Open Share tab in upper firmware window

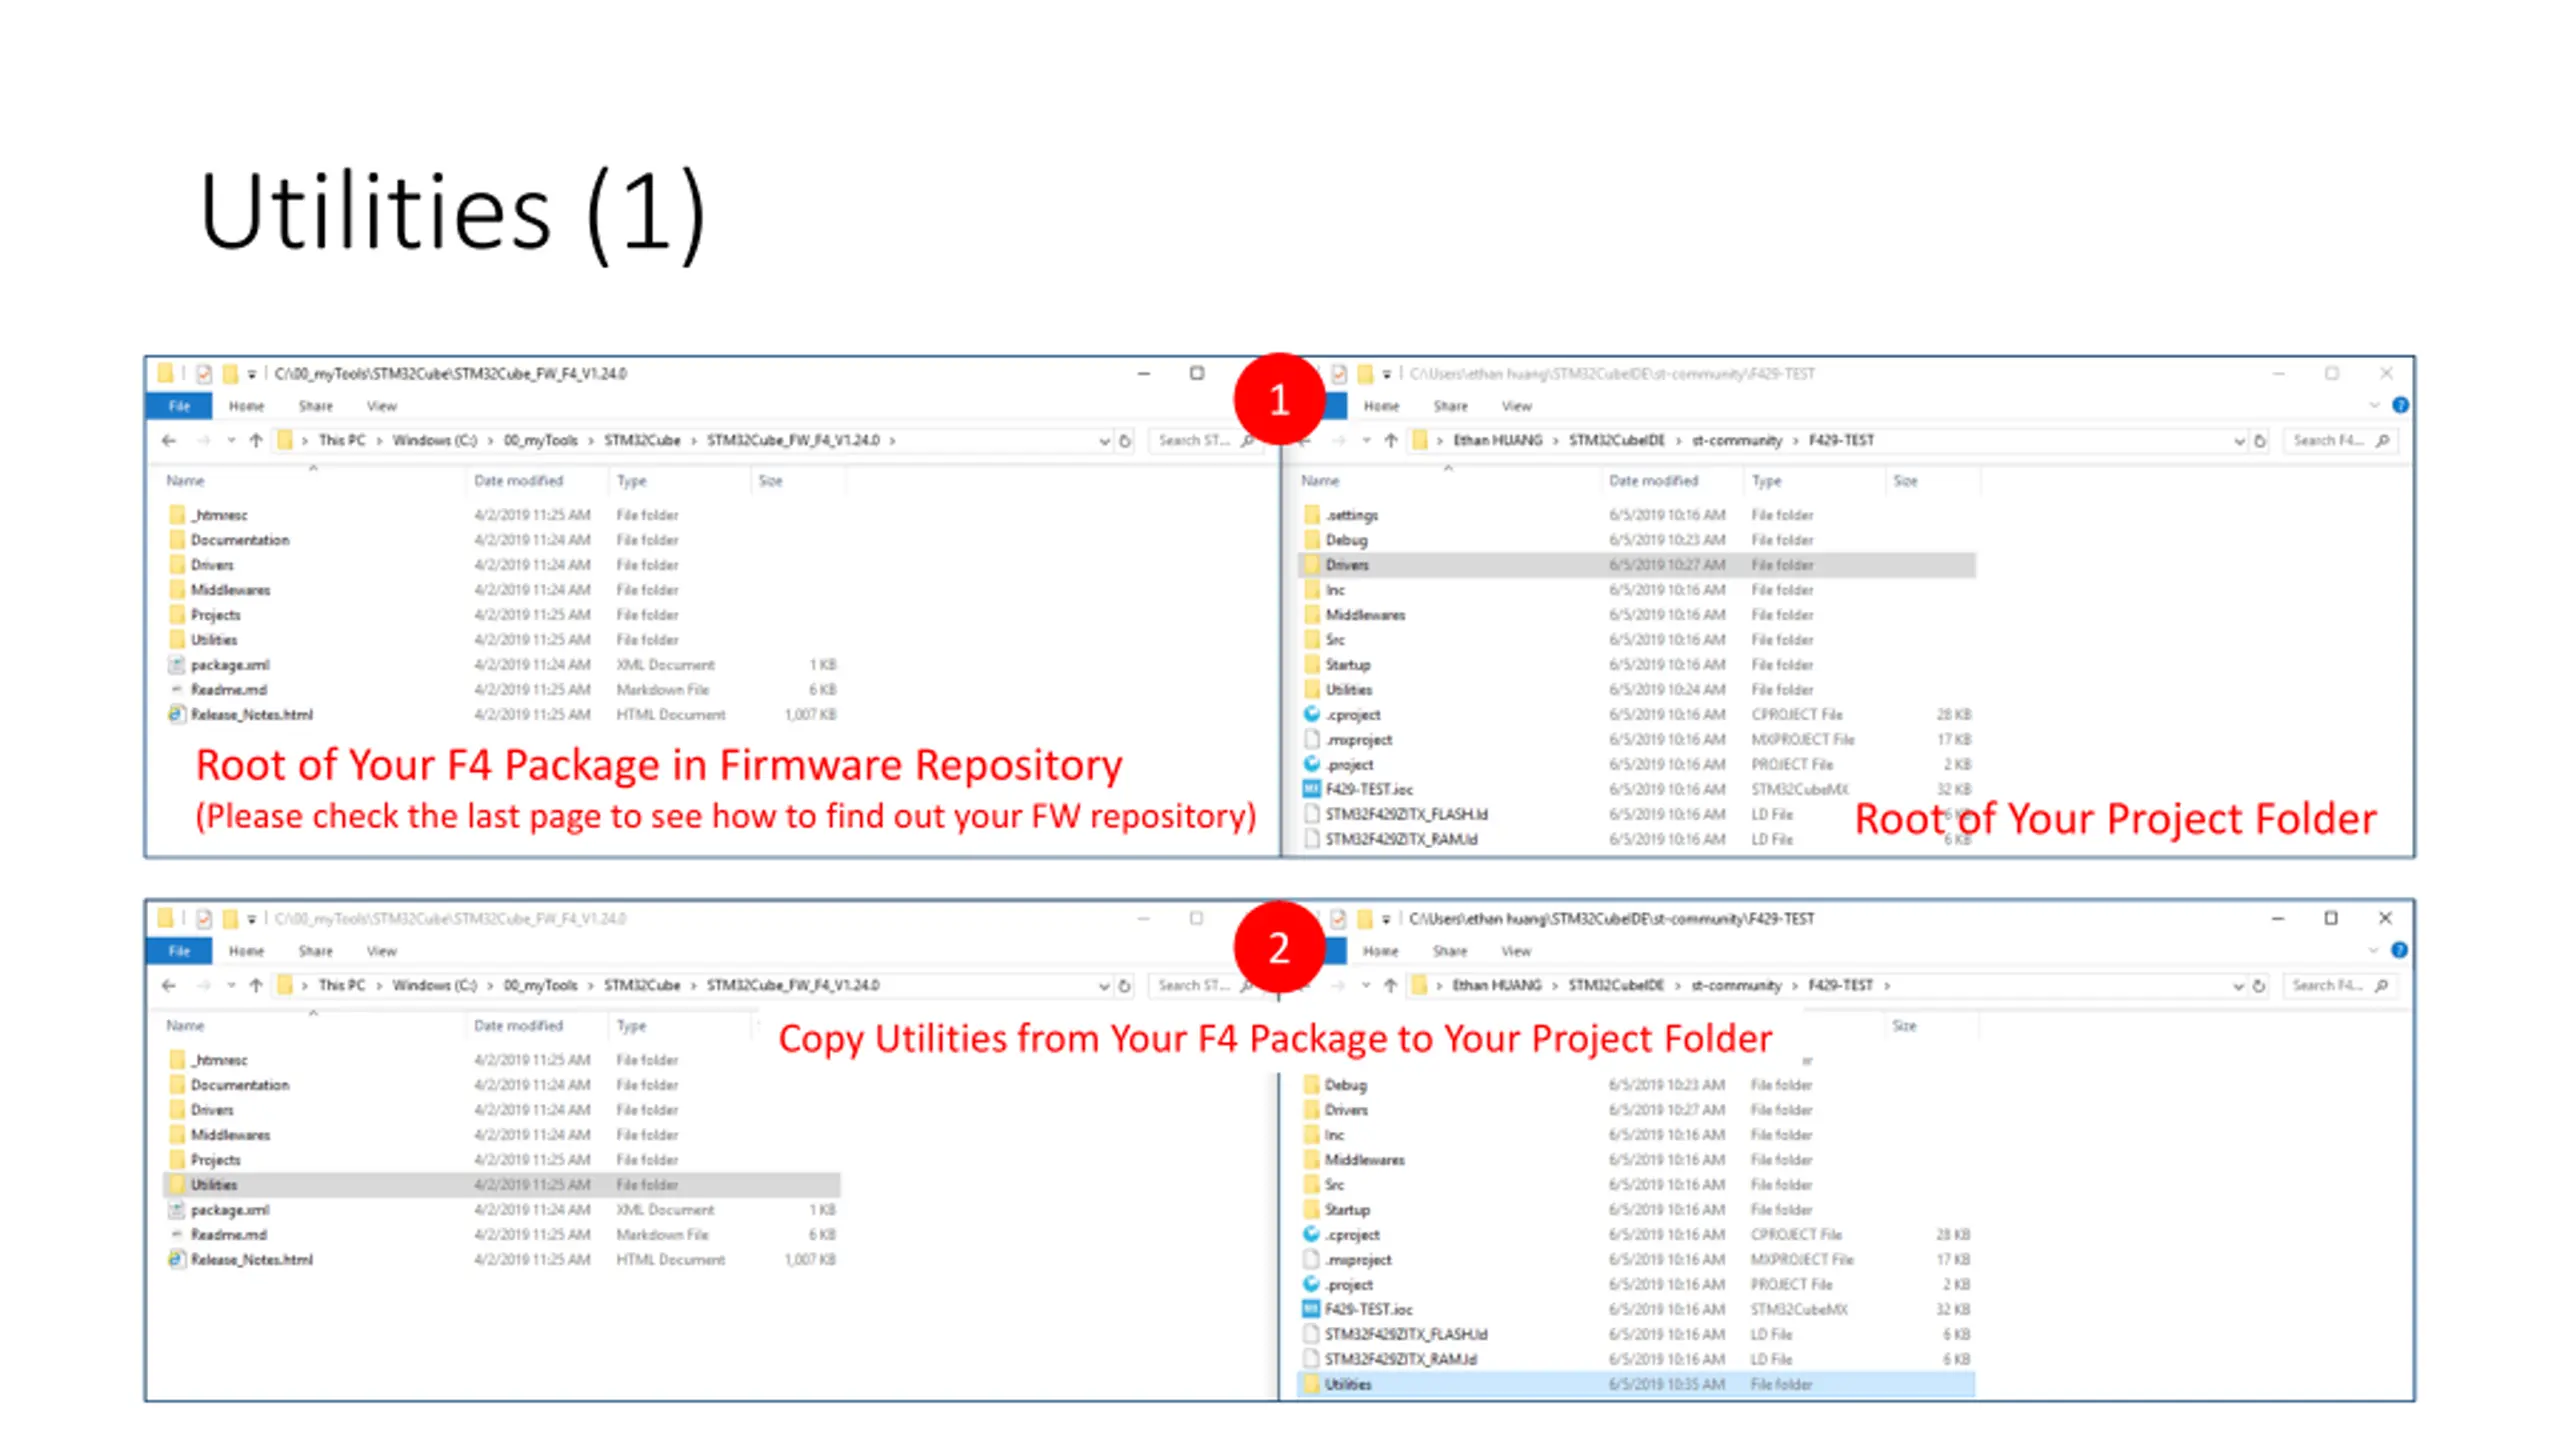coord(315,406)
